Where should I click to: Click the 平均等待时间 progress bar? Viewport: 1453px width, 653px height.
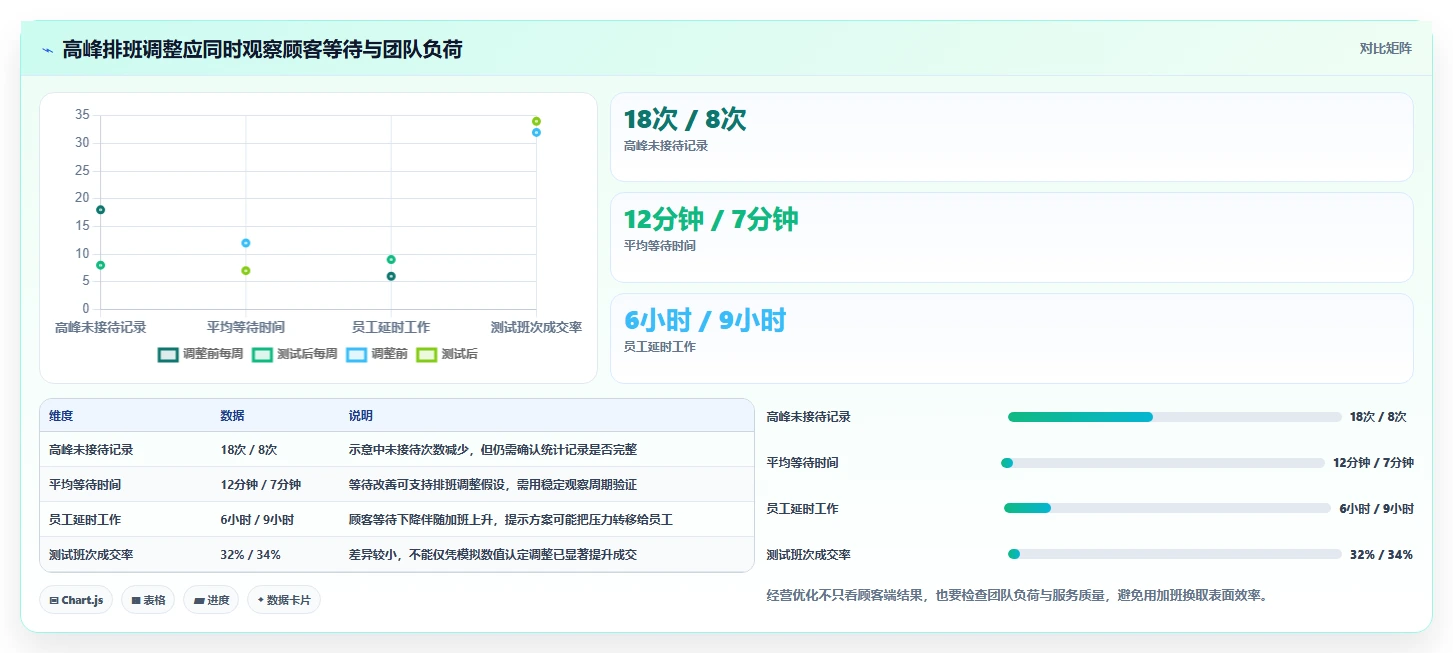click(x=1162, y=463)
